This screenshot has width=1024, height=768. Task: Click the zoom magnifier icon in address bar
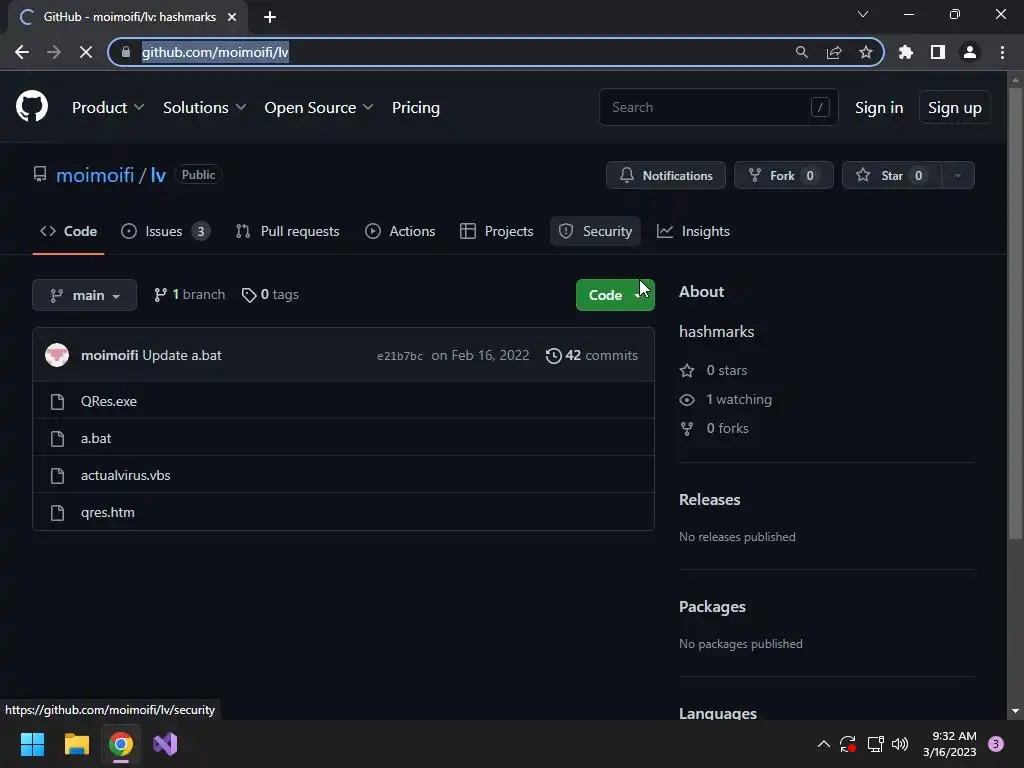point(801,52)
